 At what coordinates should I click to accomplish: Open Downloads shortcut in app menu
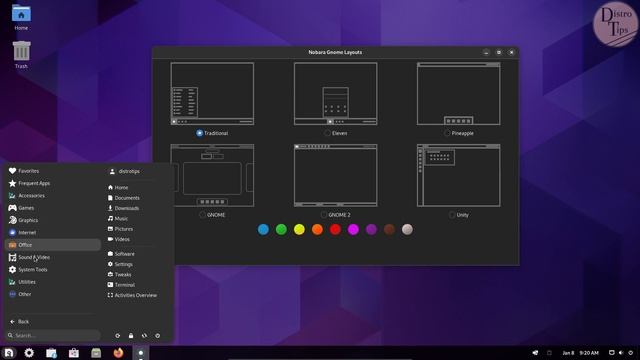(x=123, y=208)
